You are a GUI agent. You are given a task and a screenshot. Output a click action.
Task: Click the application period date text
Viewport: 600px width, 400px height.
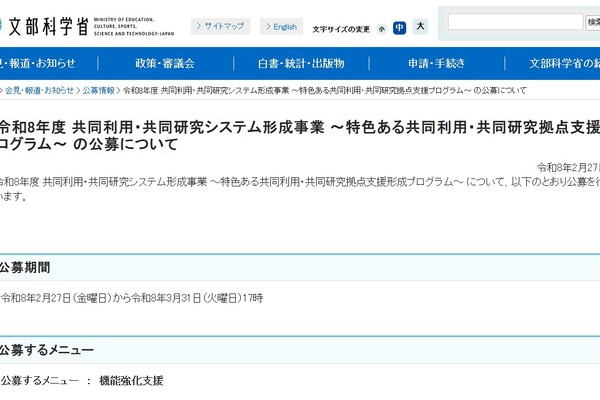click(132, 298)
